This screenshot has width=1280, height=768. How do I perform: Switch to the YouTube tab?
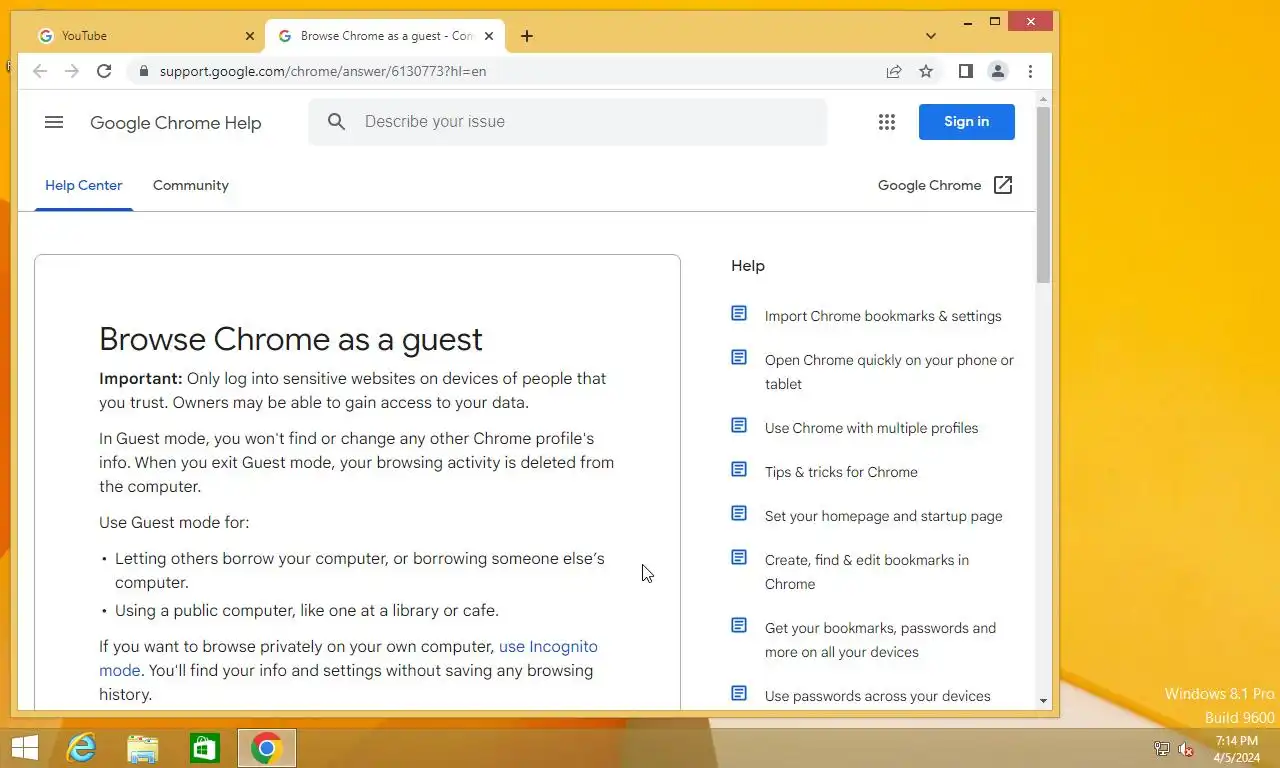click(146, 36)
